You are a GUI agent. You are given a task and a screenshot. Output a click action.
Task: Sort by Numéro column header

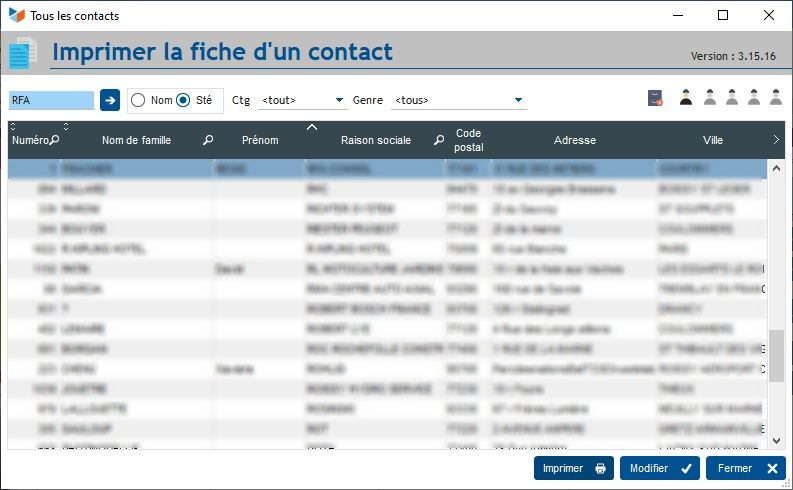(30, 140)
